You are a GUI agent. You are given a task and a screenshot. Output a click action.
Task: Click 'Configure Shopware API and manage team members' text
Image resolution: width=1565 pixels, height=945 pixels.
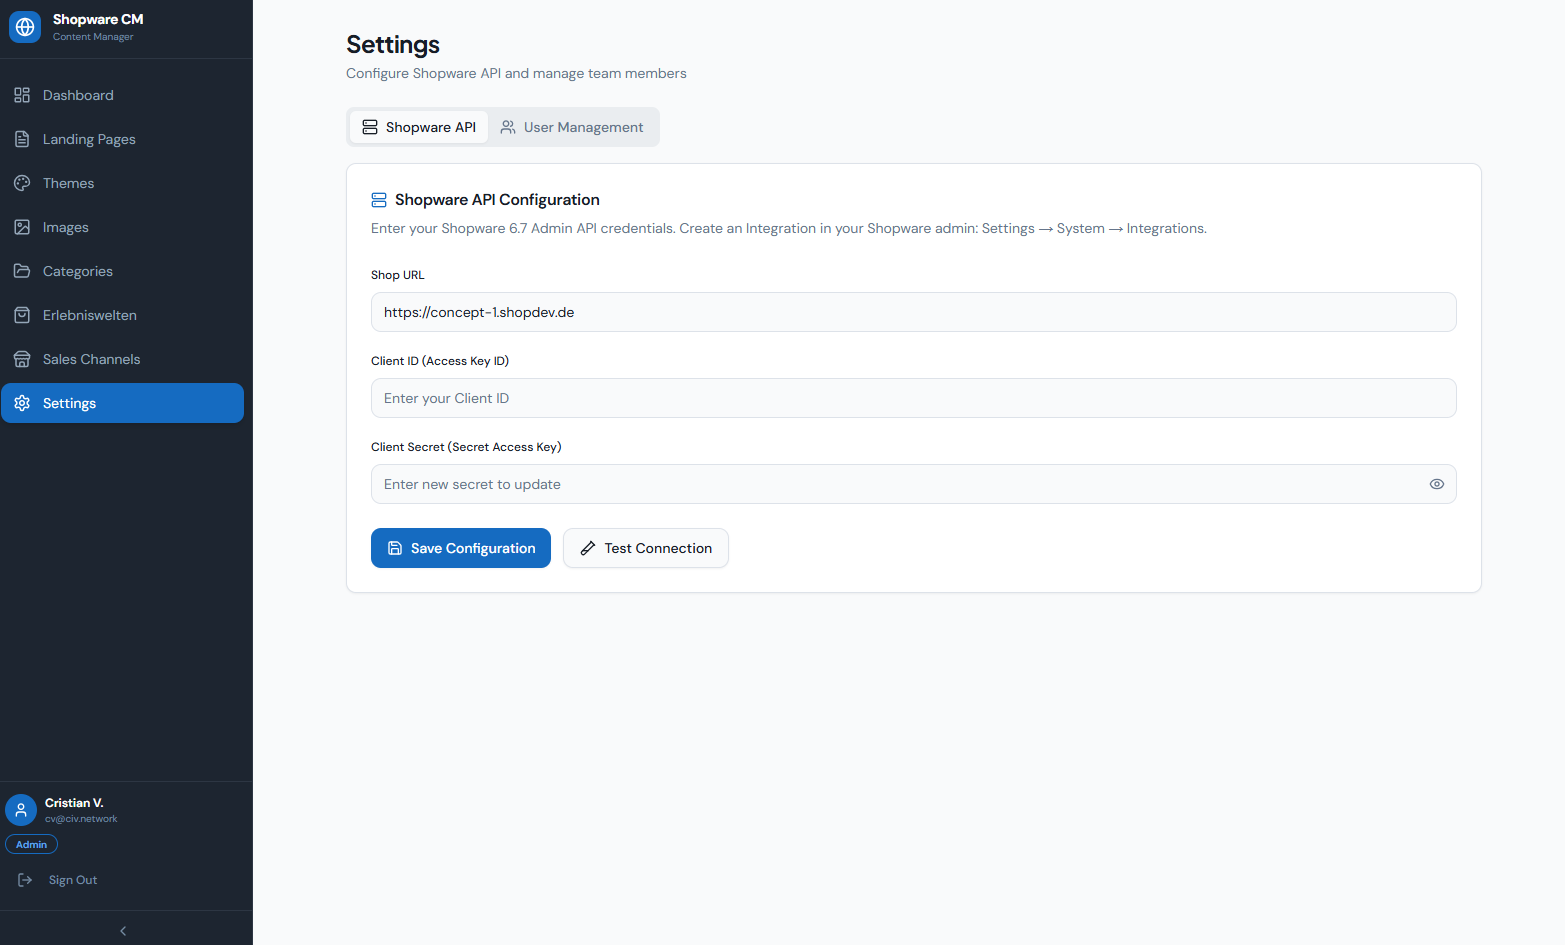(516, 73)
